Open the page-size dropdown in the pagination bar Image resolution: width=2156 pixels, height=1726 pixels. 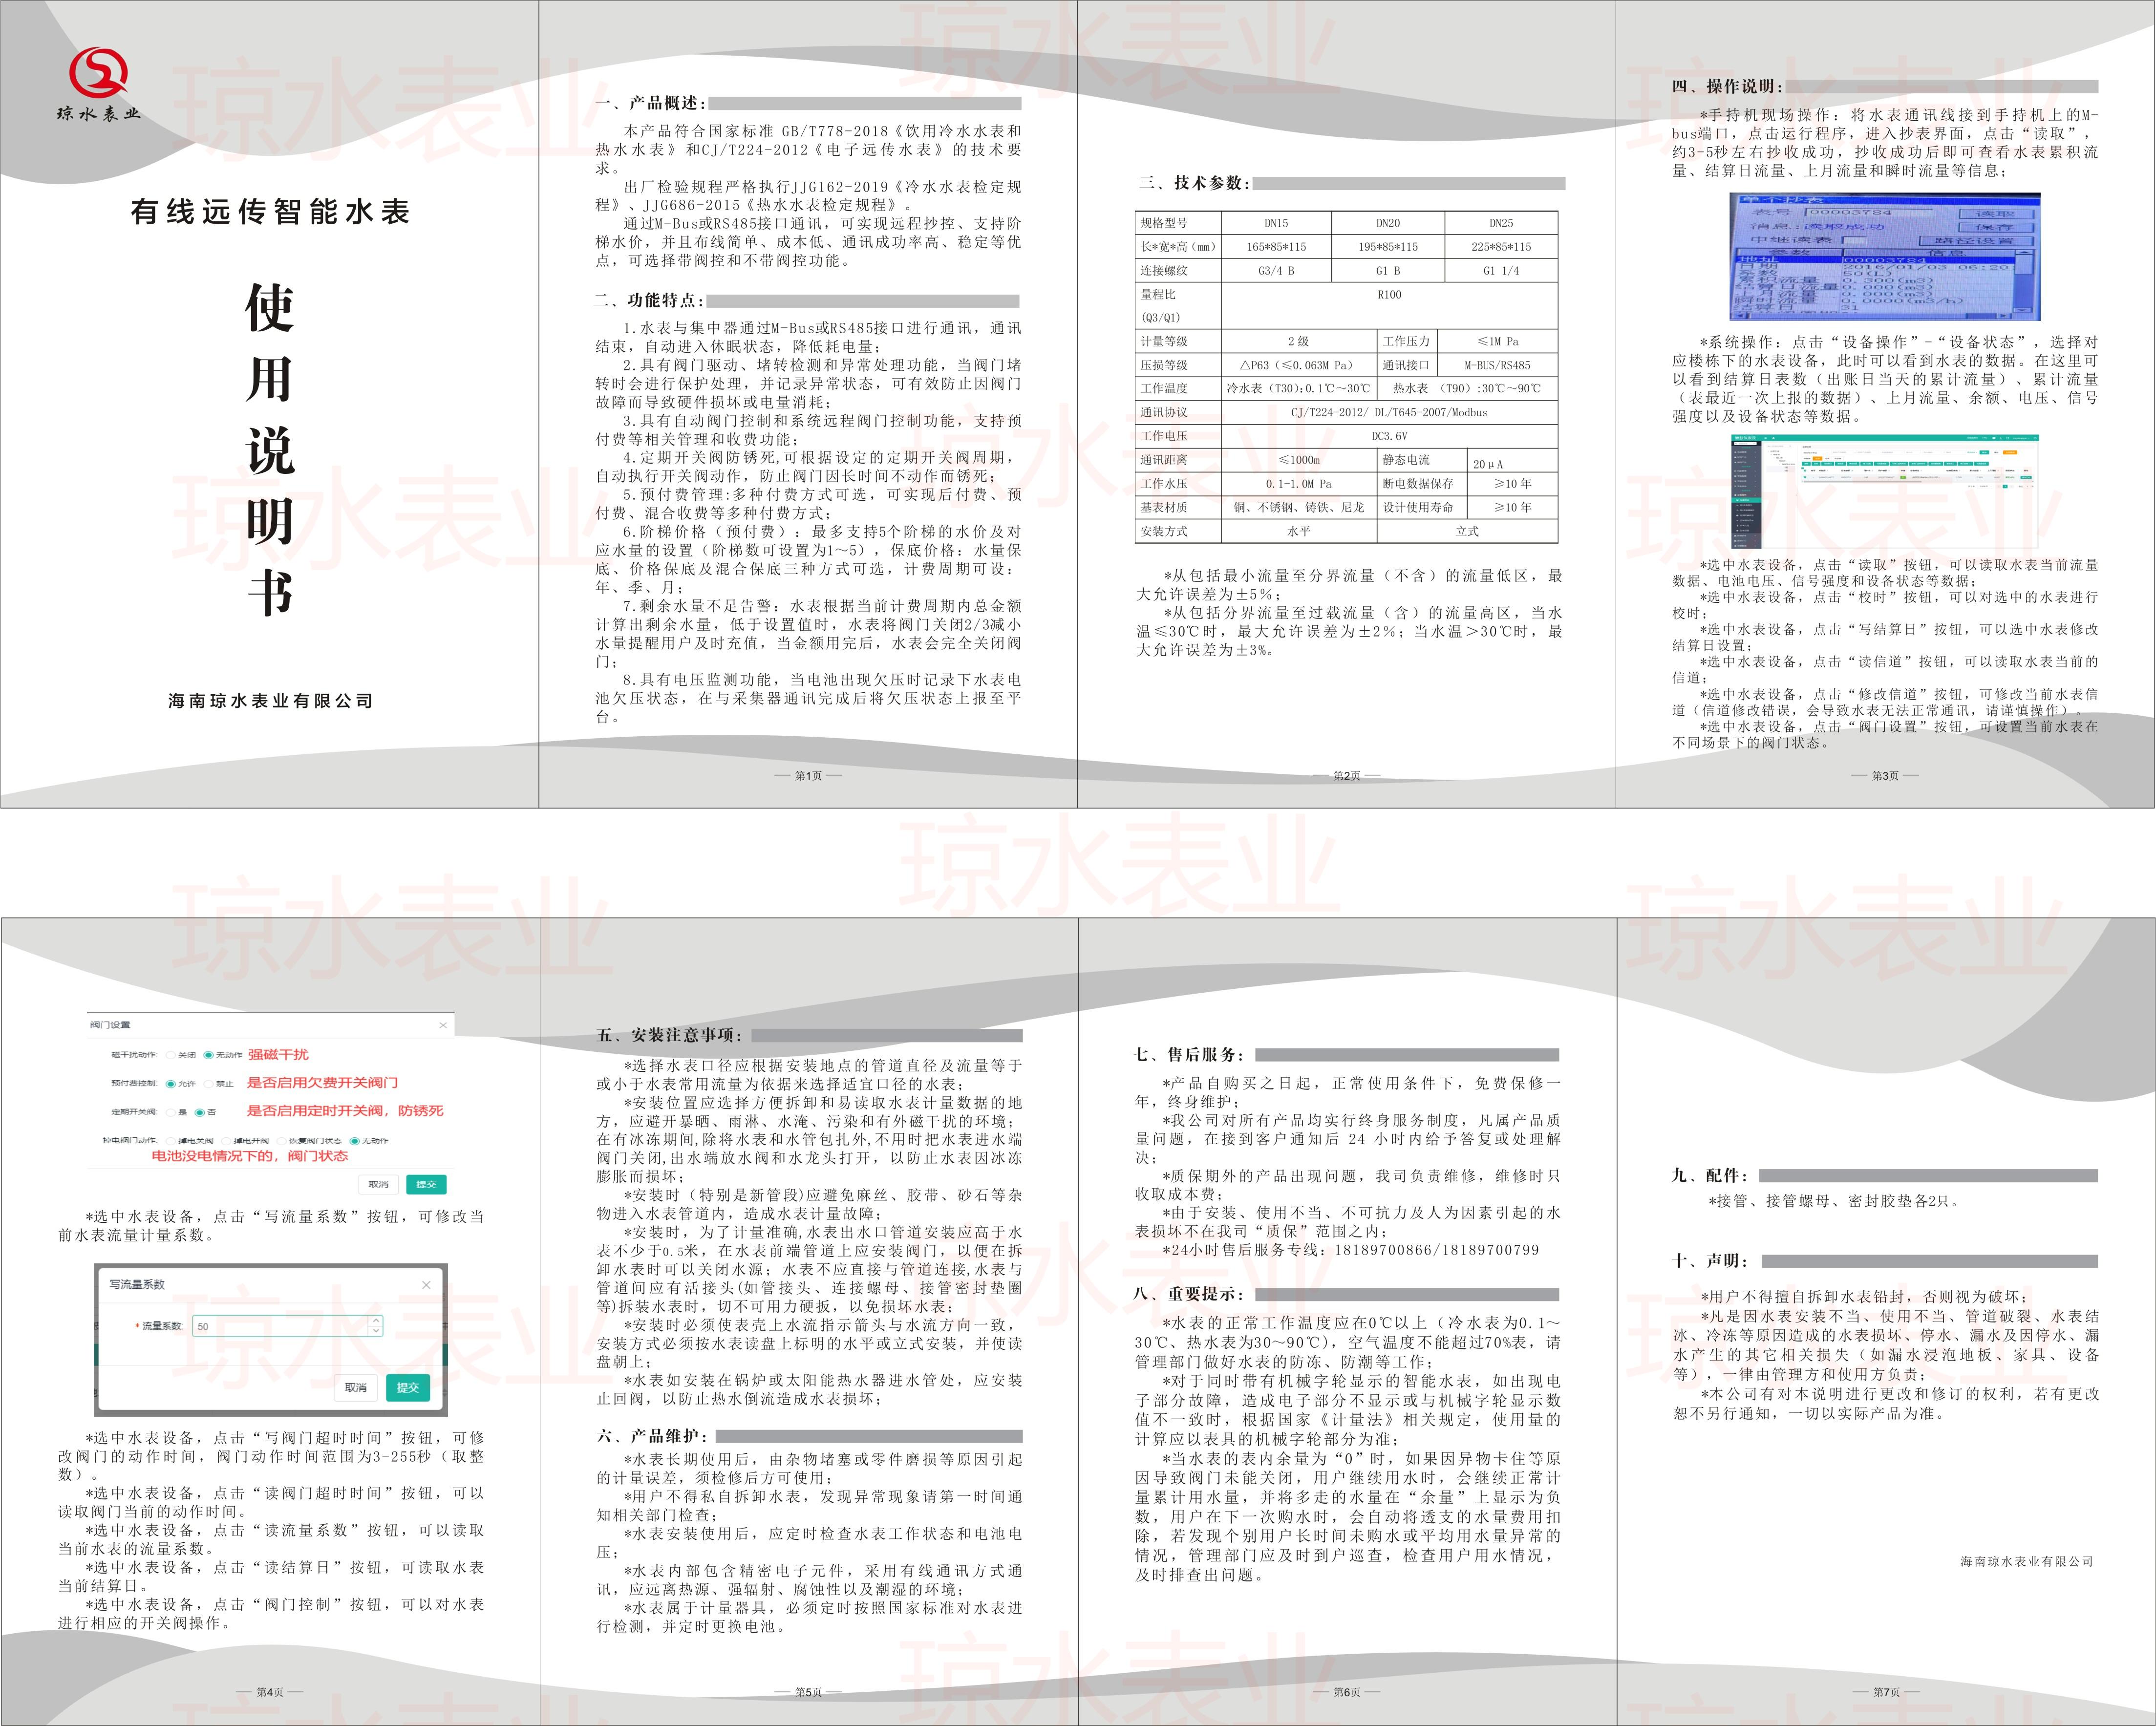tap(1987, 486)
